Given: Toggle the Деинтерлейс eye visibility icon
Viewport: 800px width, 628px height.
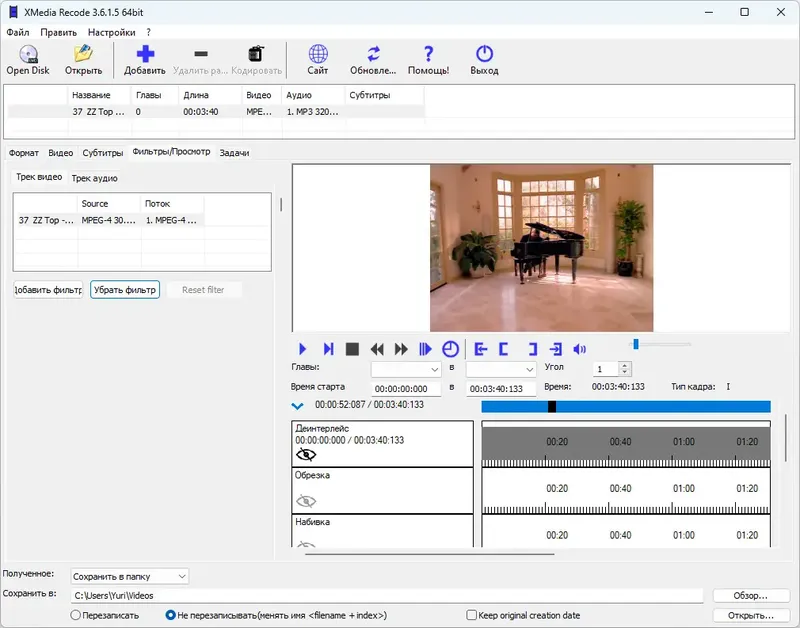Looking at the screenshot, I should coord(306,454).
